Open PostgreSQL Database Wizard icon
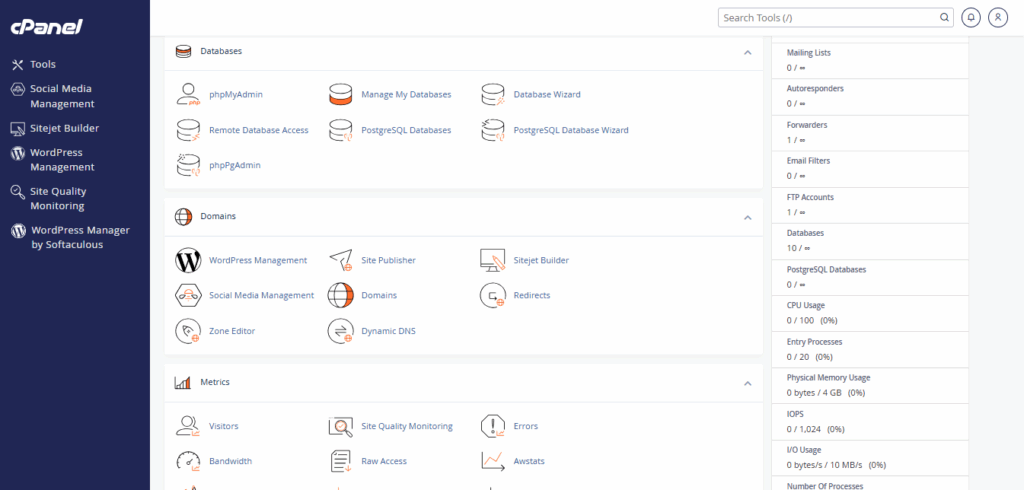Screen dimensions: 1024x490 click(493, 130)
